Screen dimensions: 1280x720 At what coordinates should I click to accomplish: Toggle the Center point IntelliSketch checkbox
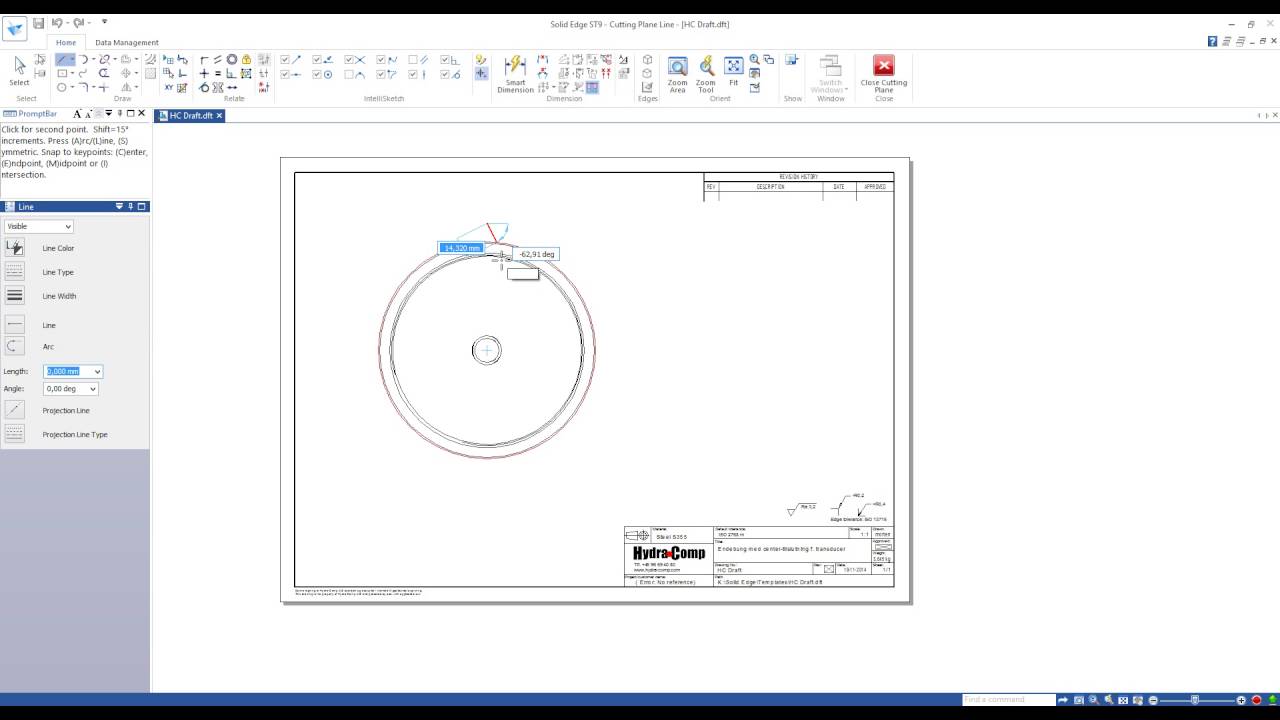[x=317, y=74]
